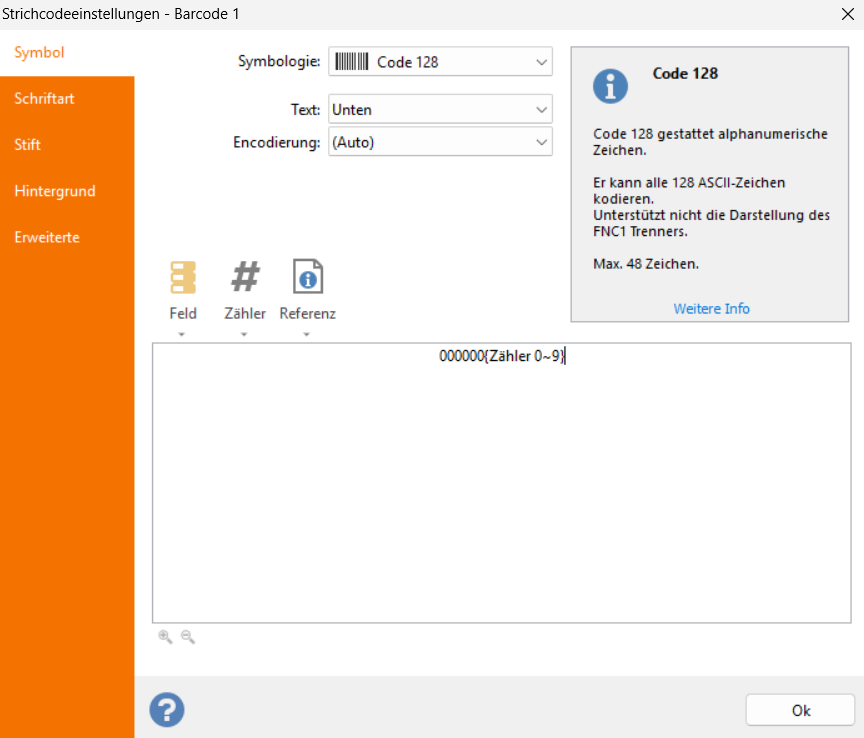Select the Erweiterte tab
This screenshot has height=738, width=864.
pyautogui.click(x=47, y=237)
